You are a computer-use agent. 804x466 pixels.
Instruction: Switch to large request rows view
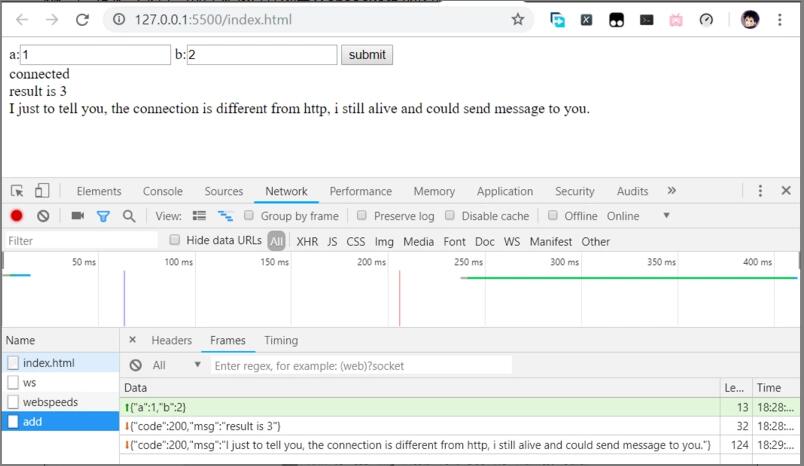pos(199,216)
